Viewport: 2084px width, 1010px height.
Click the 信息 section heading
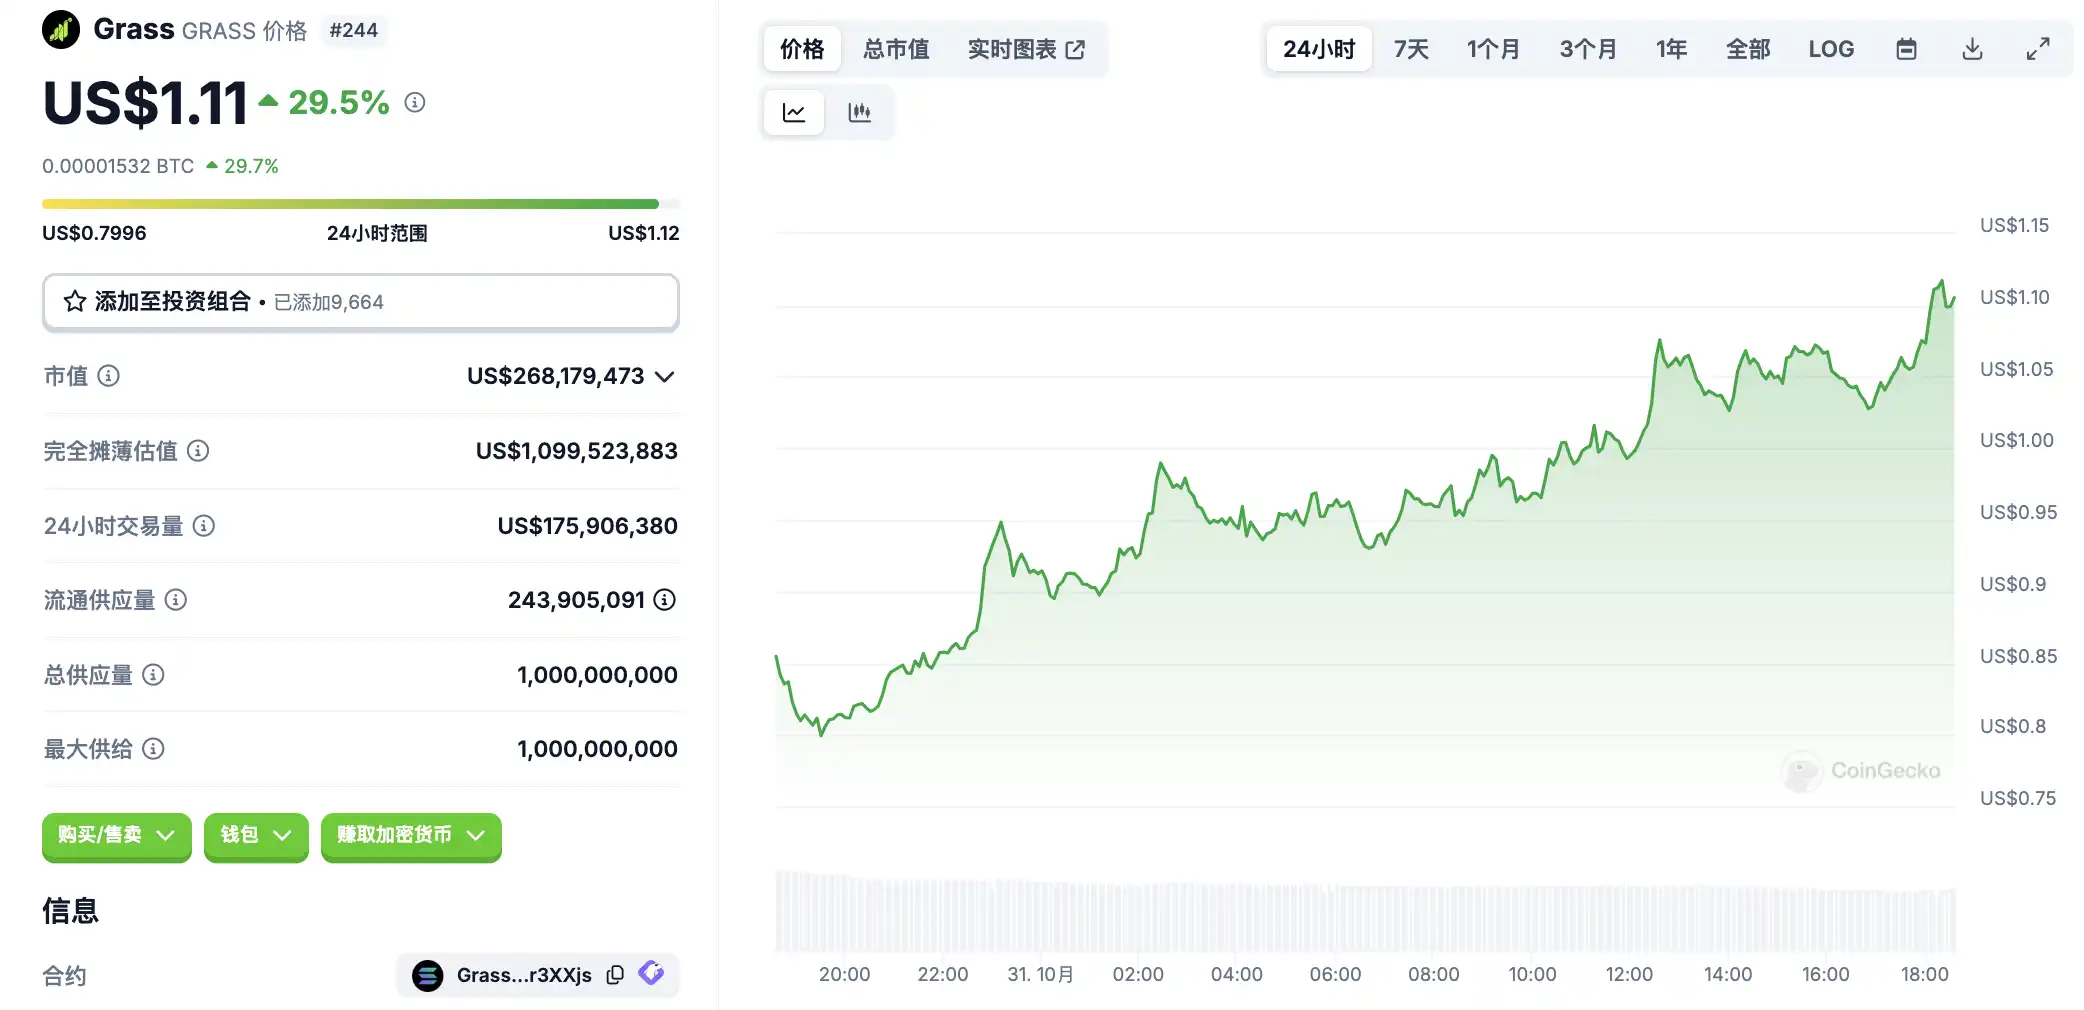(70, 910)
